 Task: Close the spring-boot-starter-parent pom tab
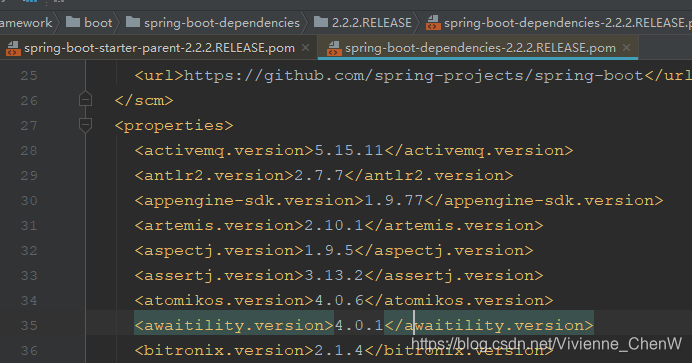tap(305, 48)
